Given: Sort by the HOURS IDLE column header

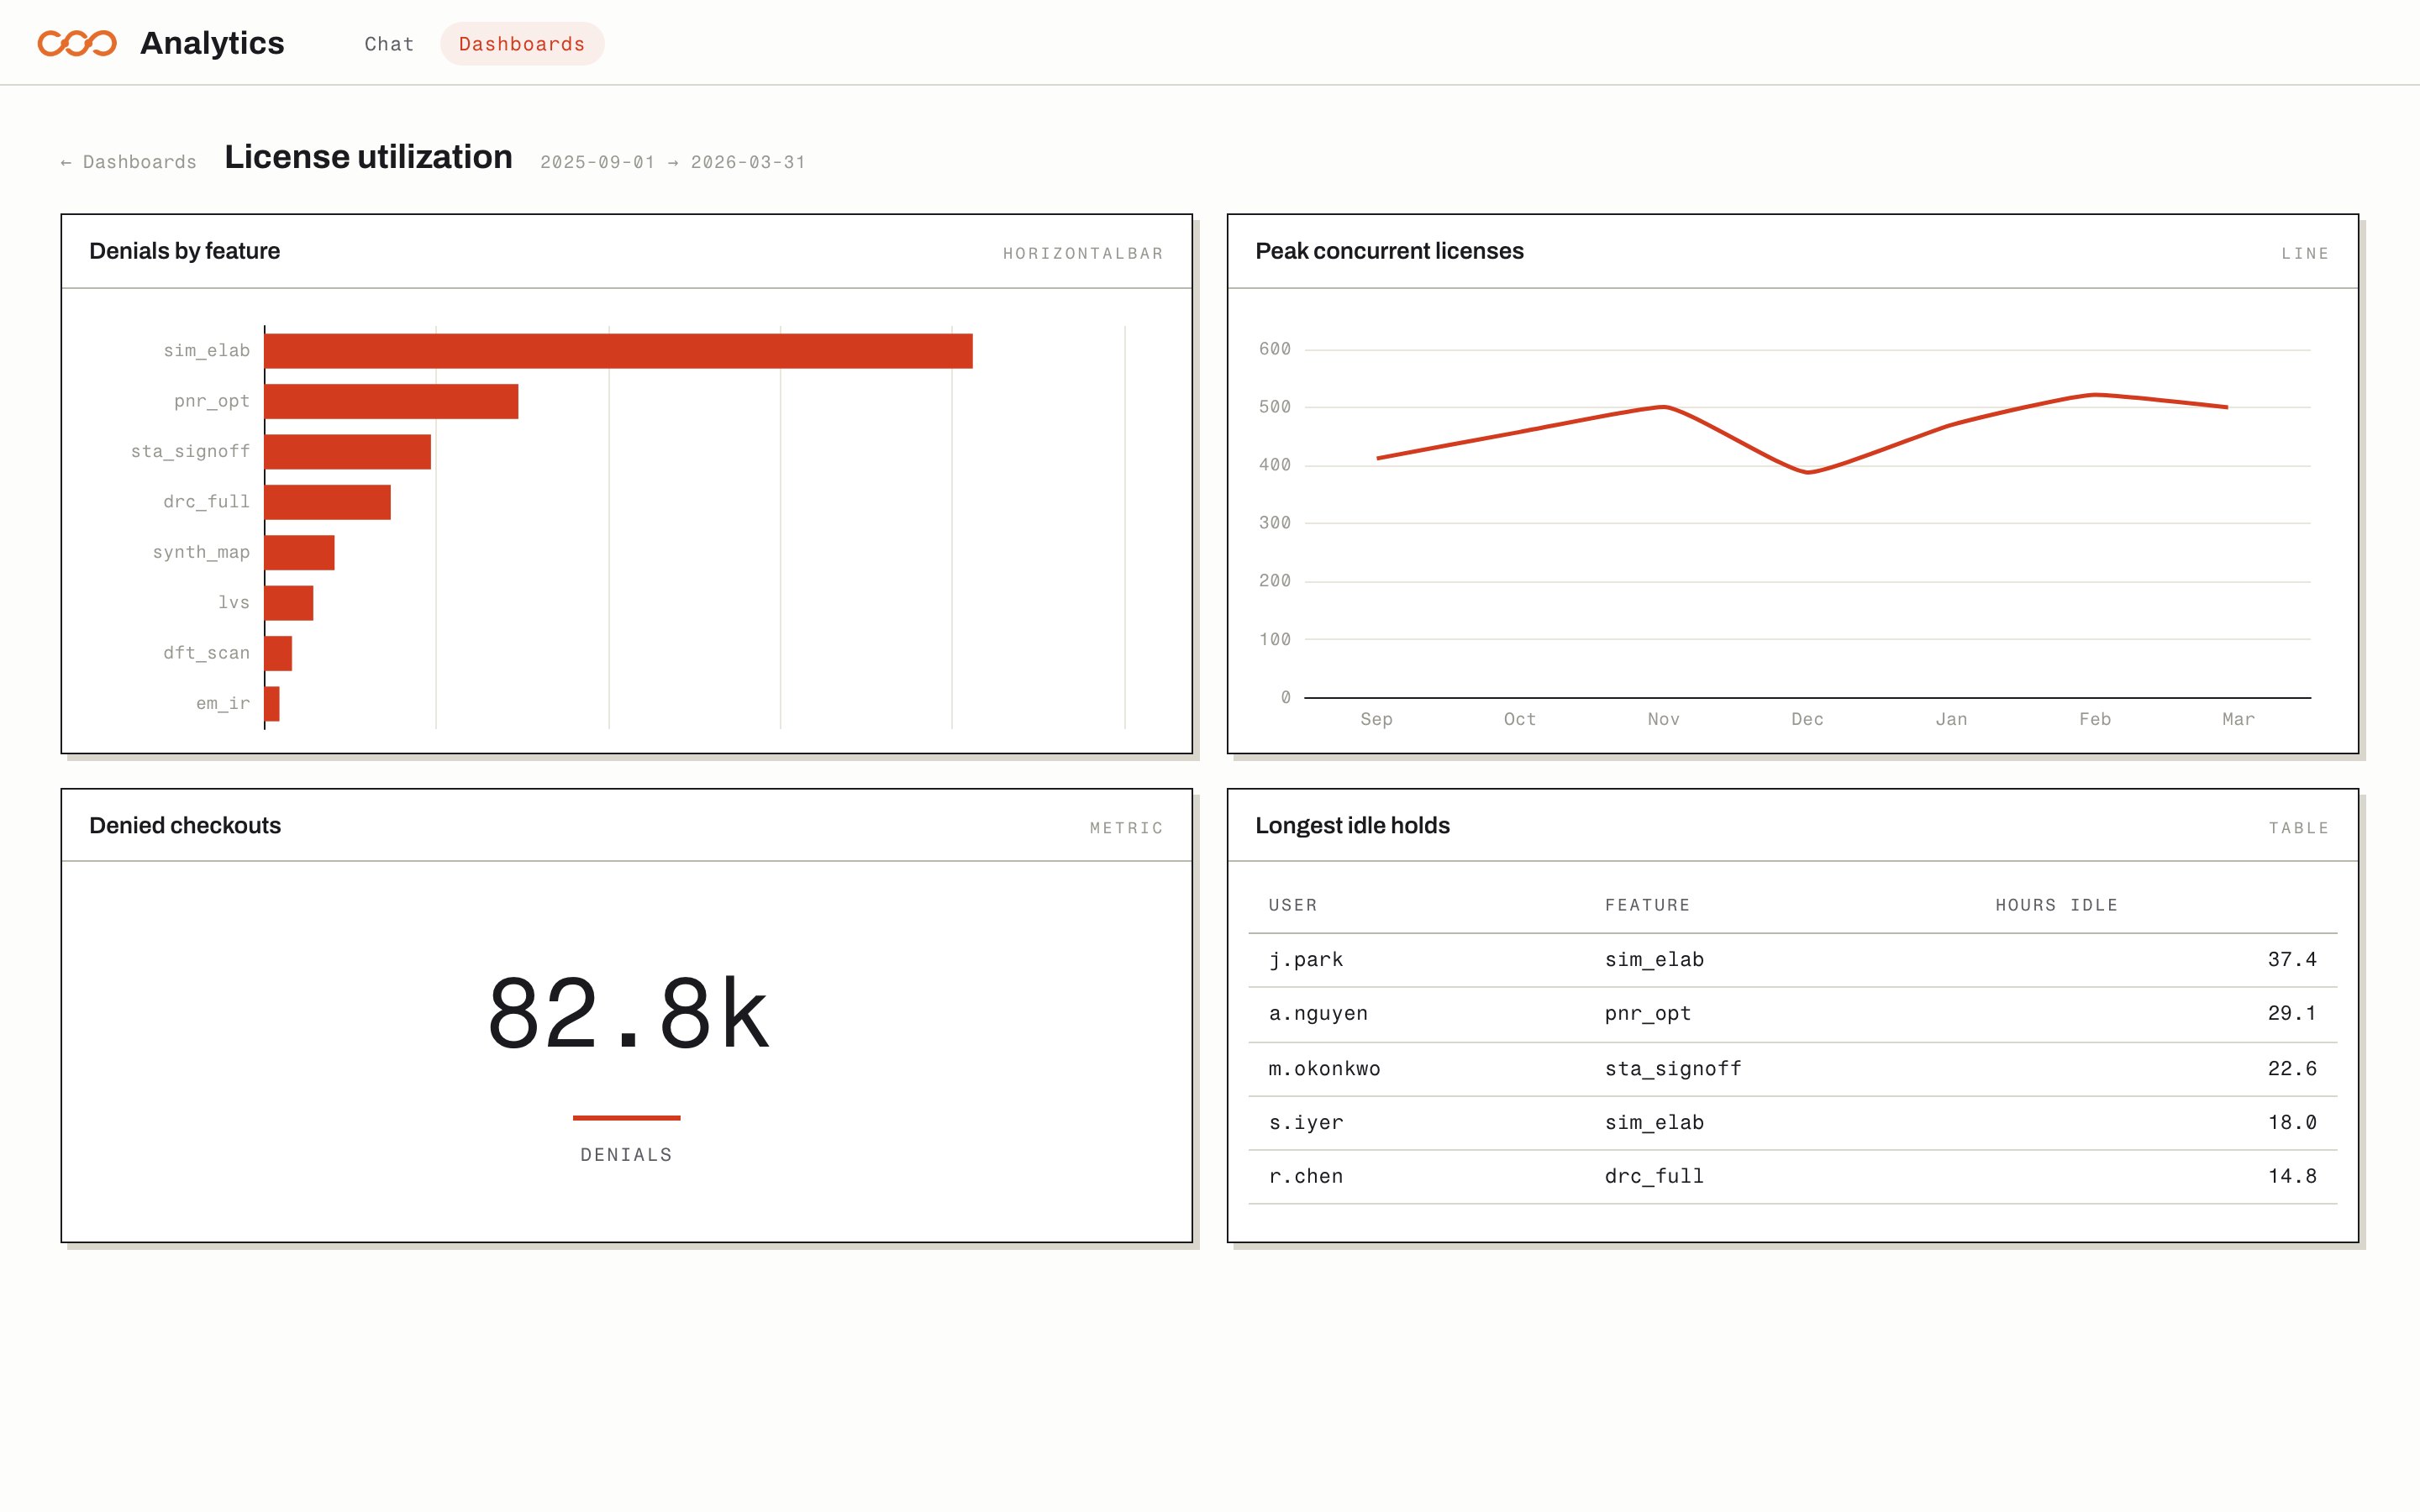Looking at the screenshot, I should point(2056,906).
